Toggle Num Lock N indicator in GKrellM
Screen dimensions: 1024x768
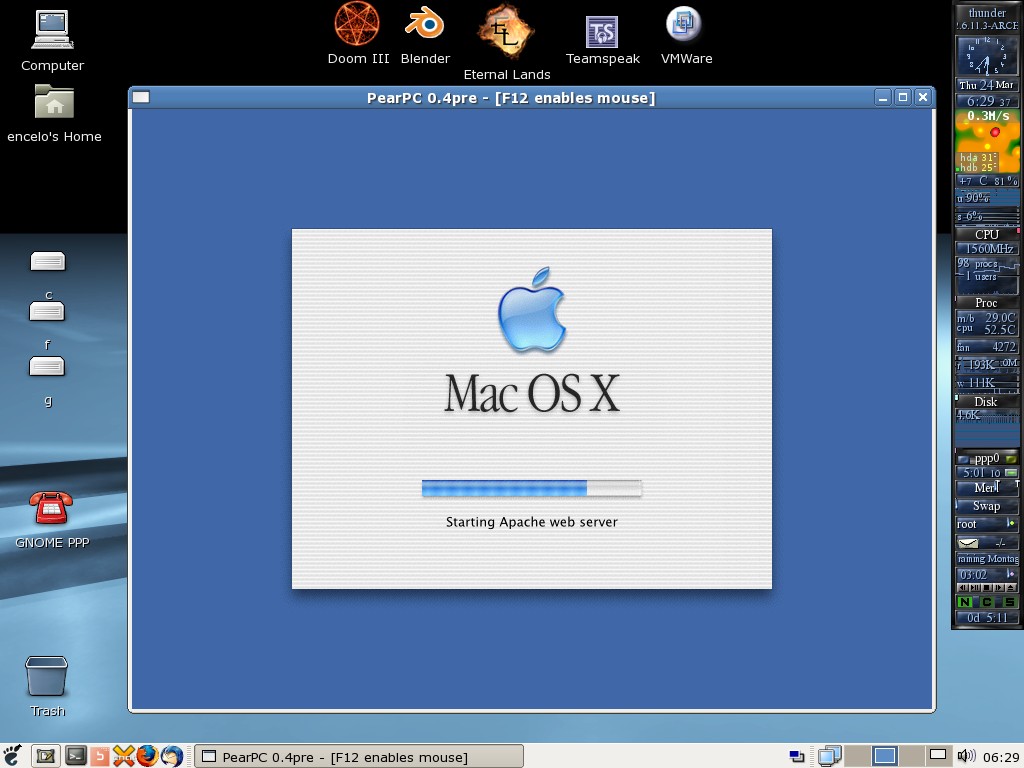tap(965, 601)
